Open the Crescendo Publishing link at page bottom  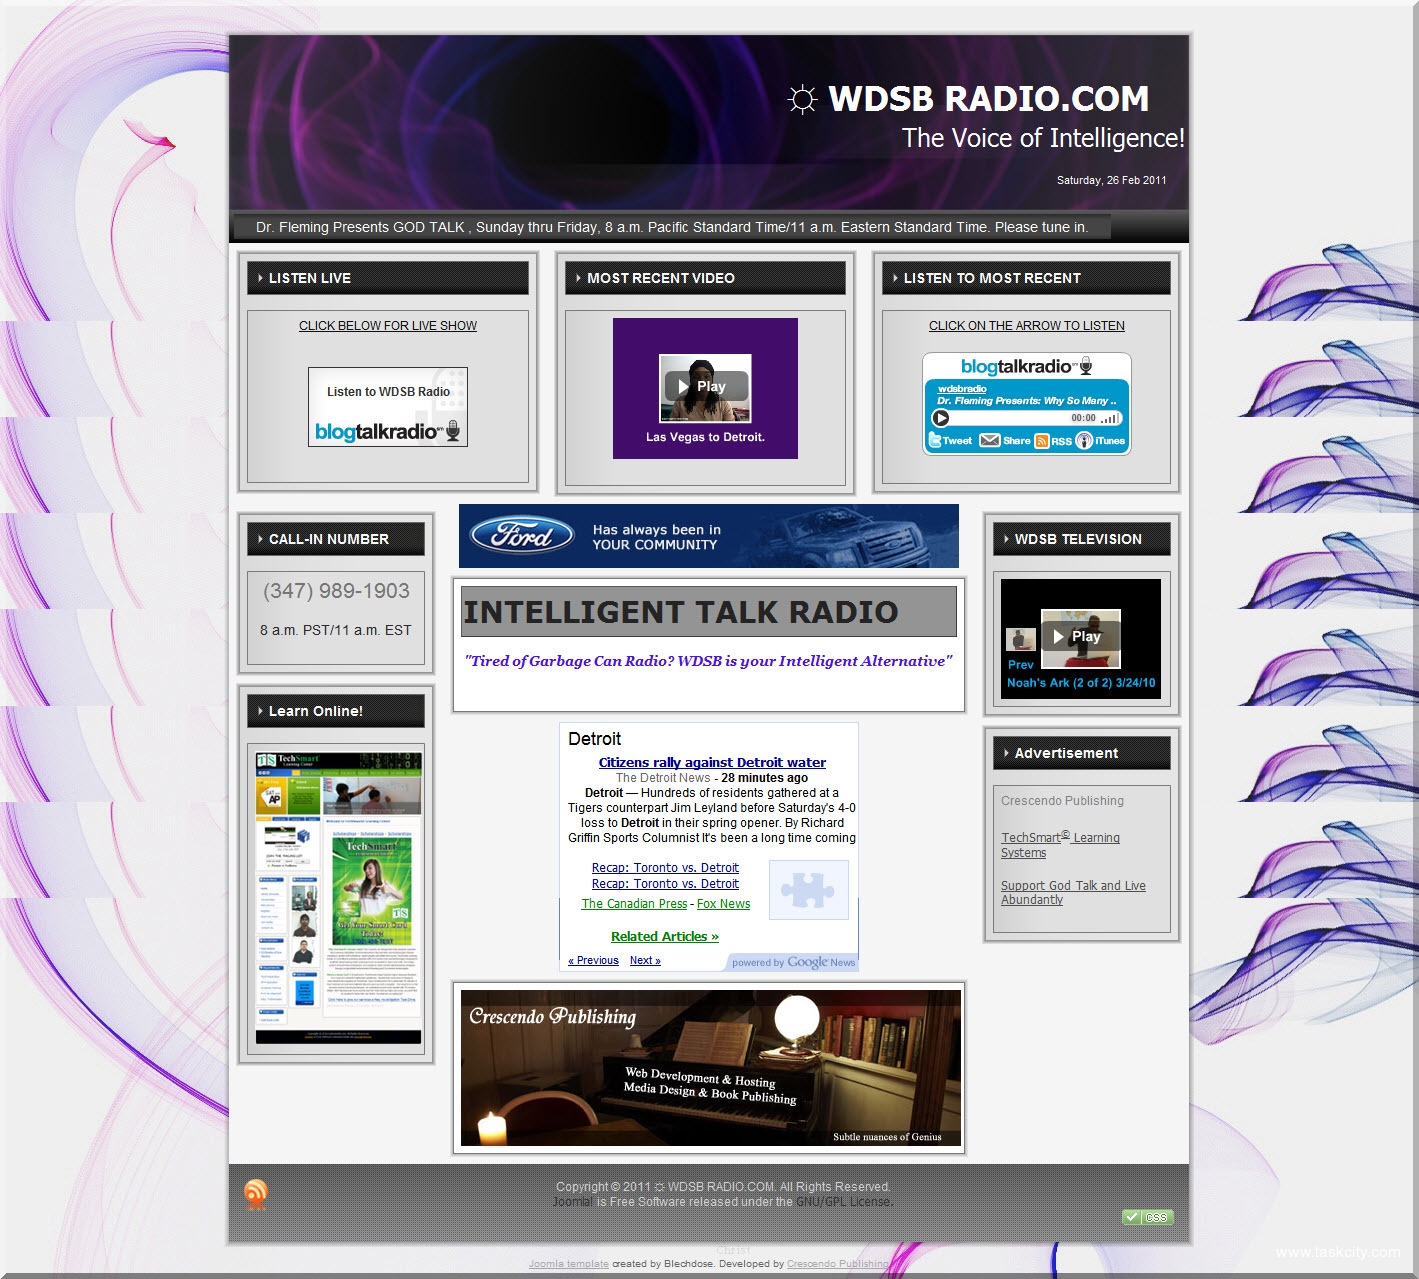click(x=838, y=1264)
